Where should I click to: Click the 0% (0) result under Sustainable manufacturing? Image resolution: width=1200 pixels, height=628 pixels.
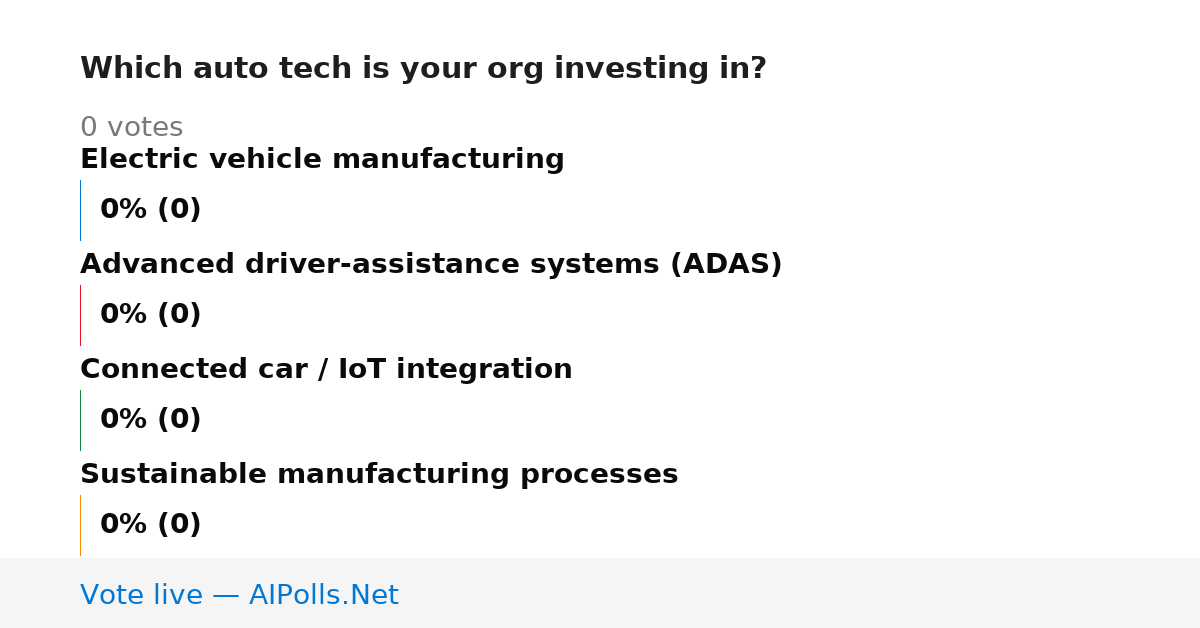151,525
